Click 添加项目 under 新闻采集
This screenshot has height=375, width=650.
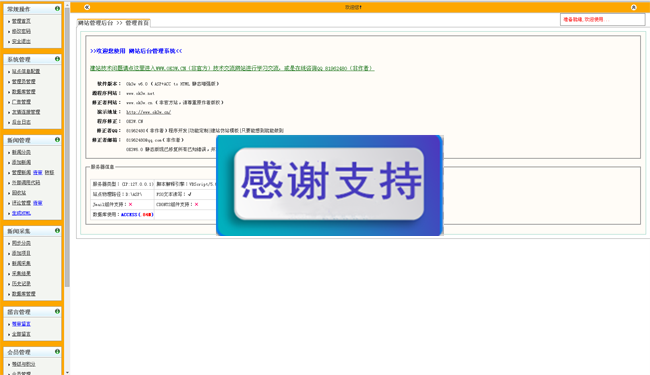[21, 253]
